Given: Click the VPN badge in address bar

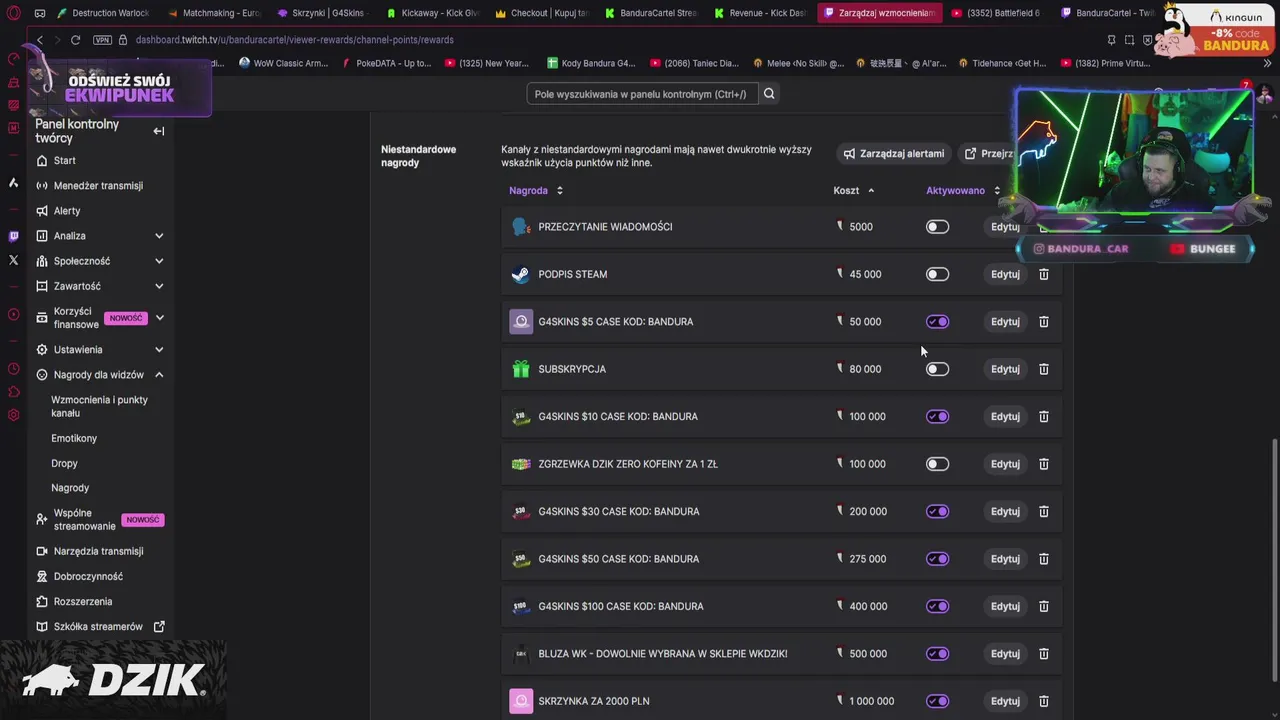Looking at the screenshot, I should 102,40.
